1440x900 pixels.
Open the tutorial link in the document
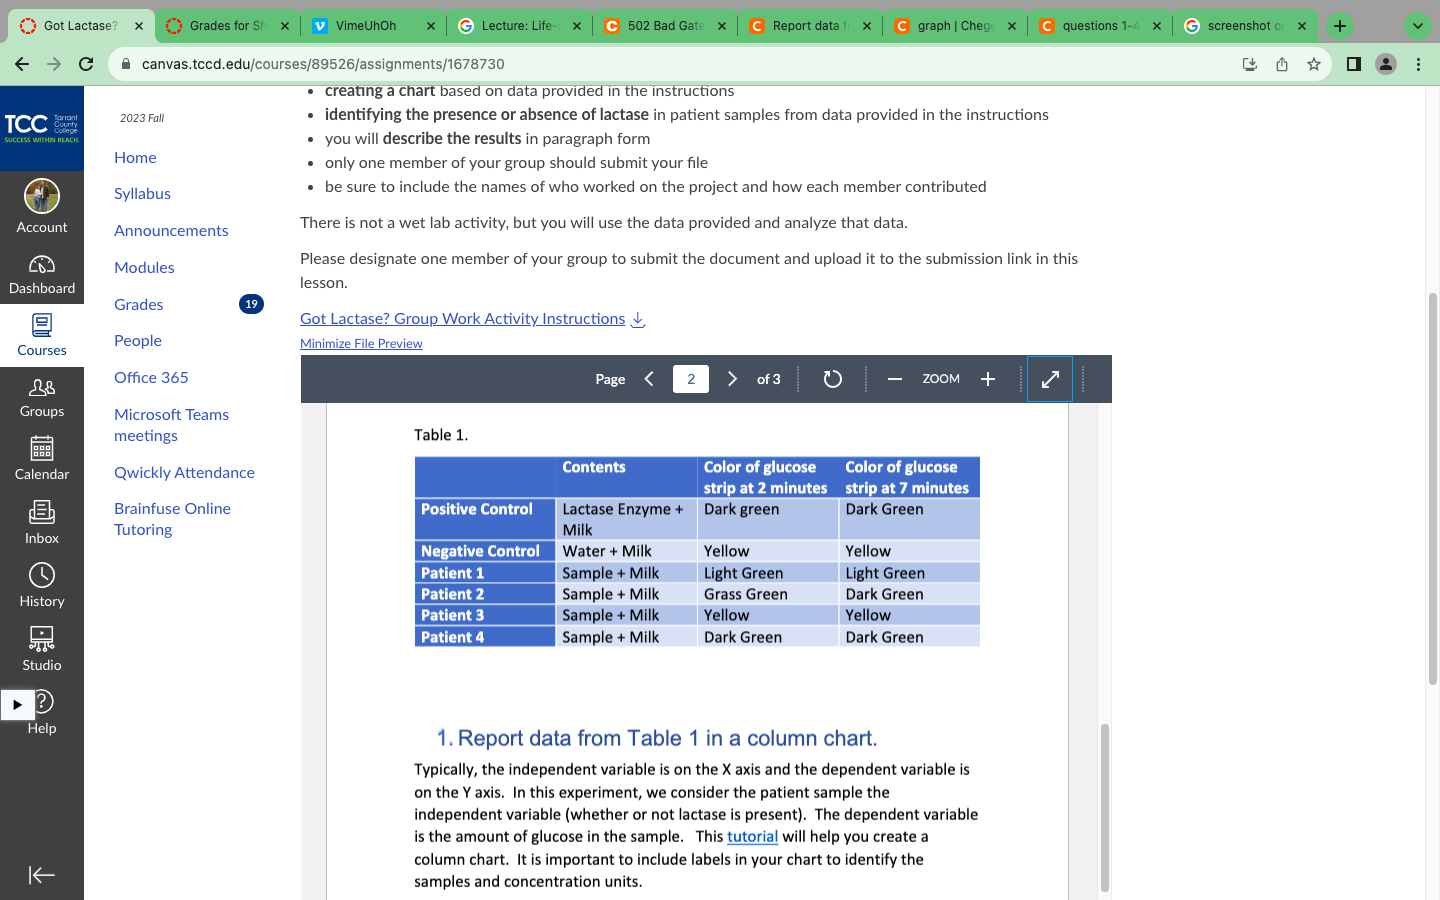(x=752, y=837)
